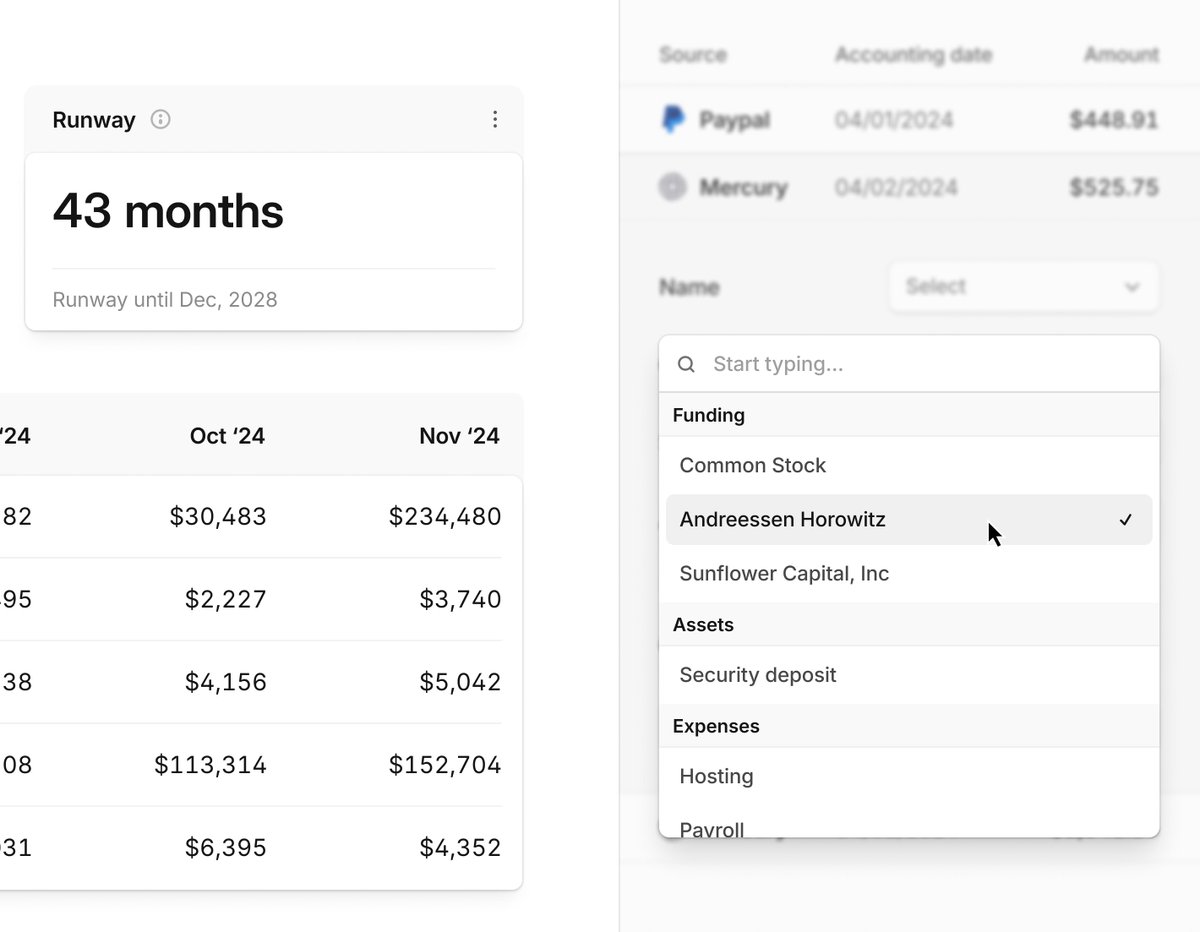The image size is (1200, 932).
Task: Click the $30,483 cell
Action: (218, 517)
